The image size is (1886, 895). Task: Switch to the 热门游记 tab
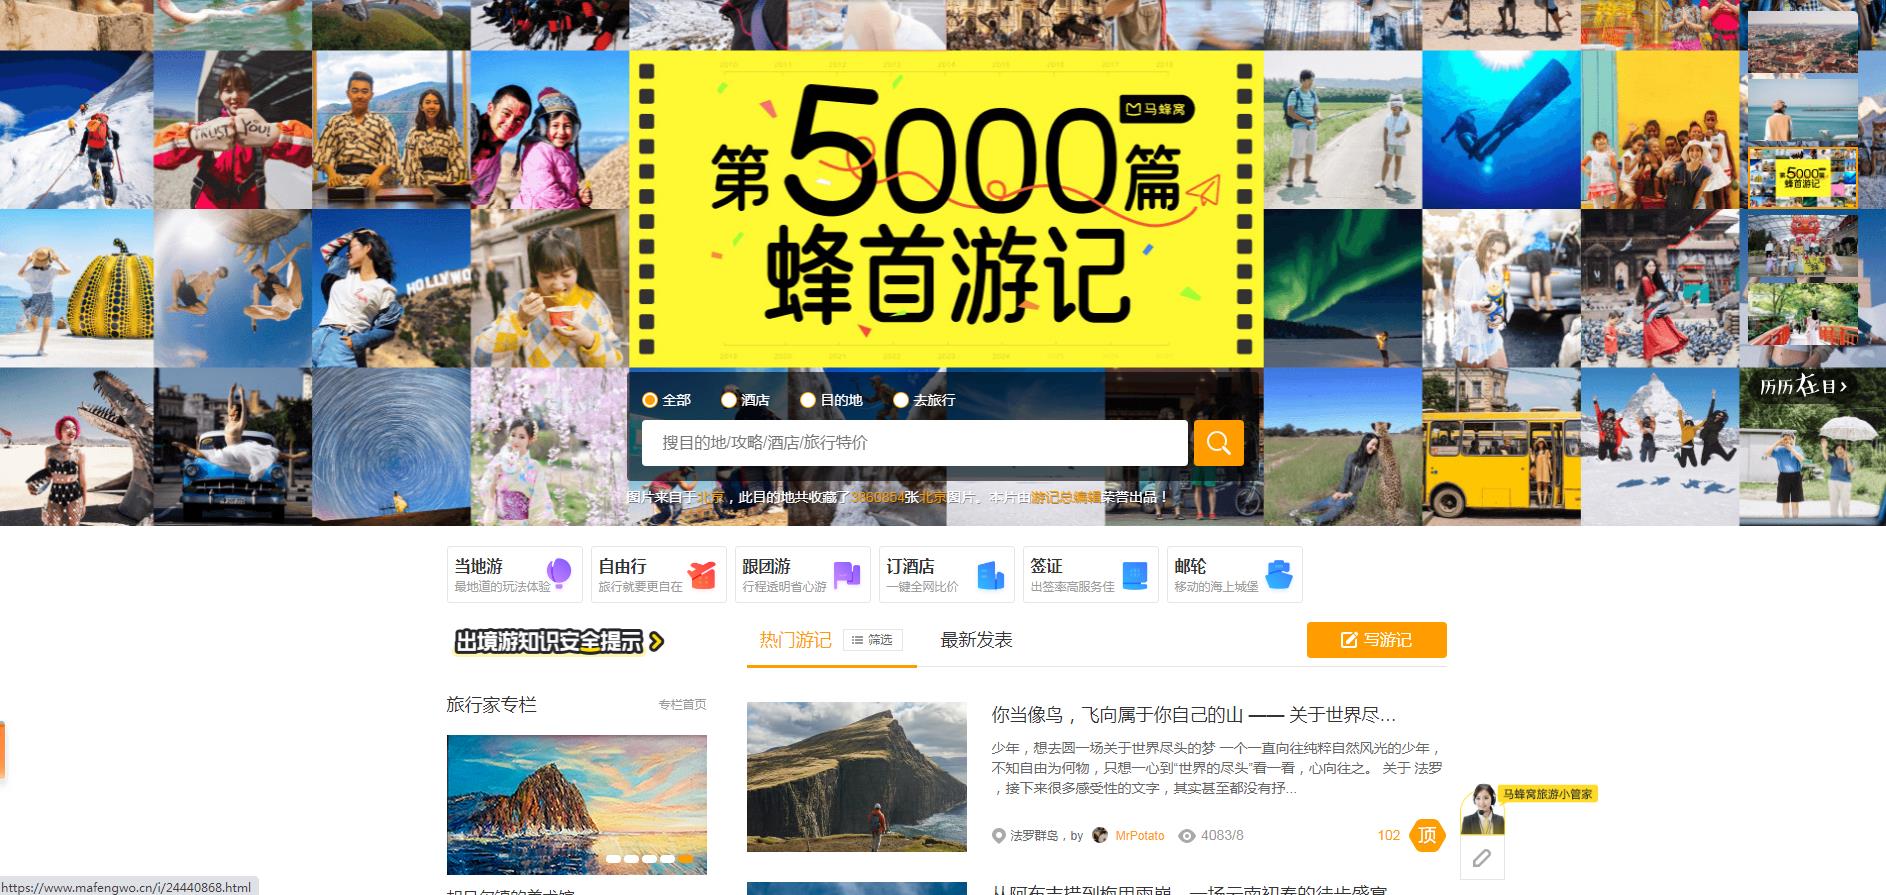click(795, 640)
